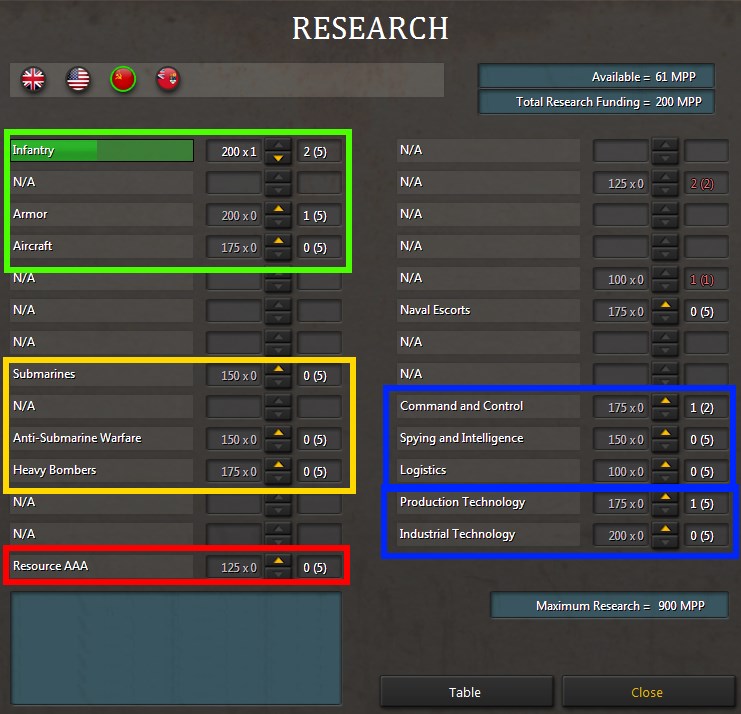741x714 pixels.
Task: Increase Aircraft research with up arrow
Action: pos(278,241)
